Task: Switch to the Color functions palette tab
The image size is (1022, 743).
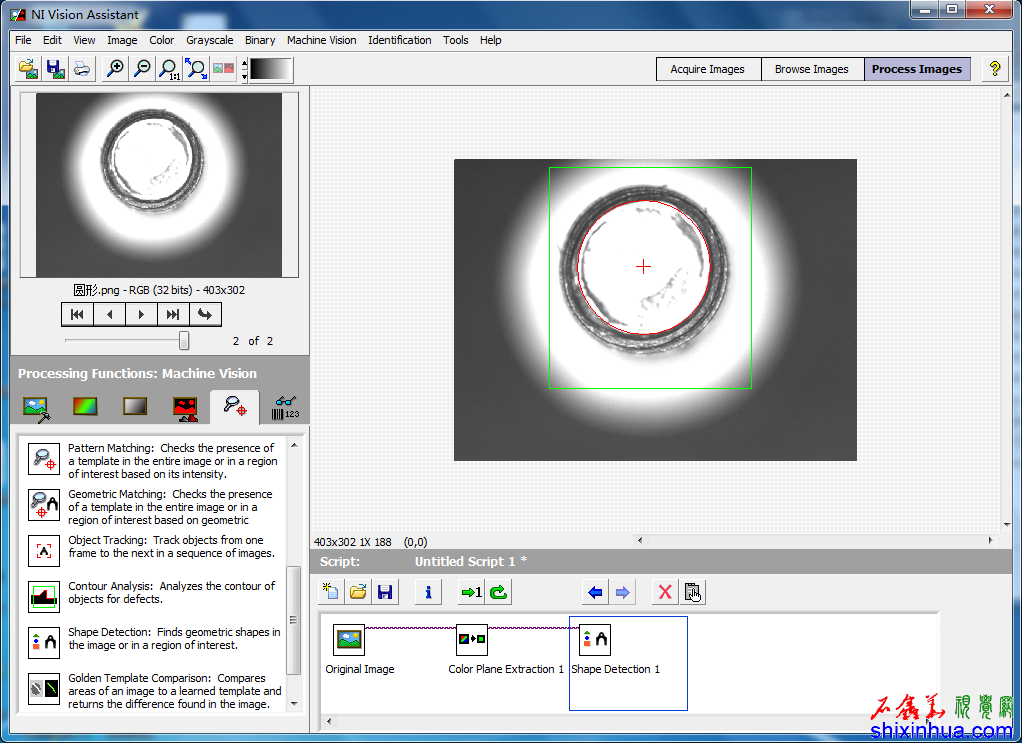Action: coord(85,407)
